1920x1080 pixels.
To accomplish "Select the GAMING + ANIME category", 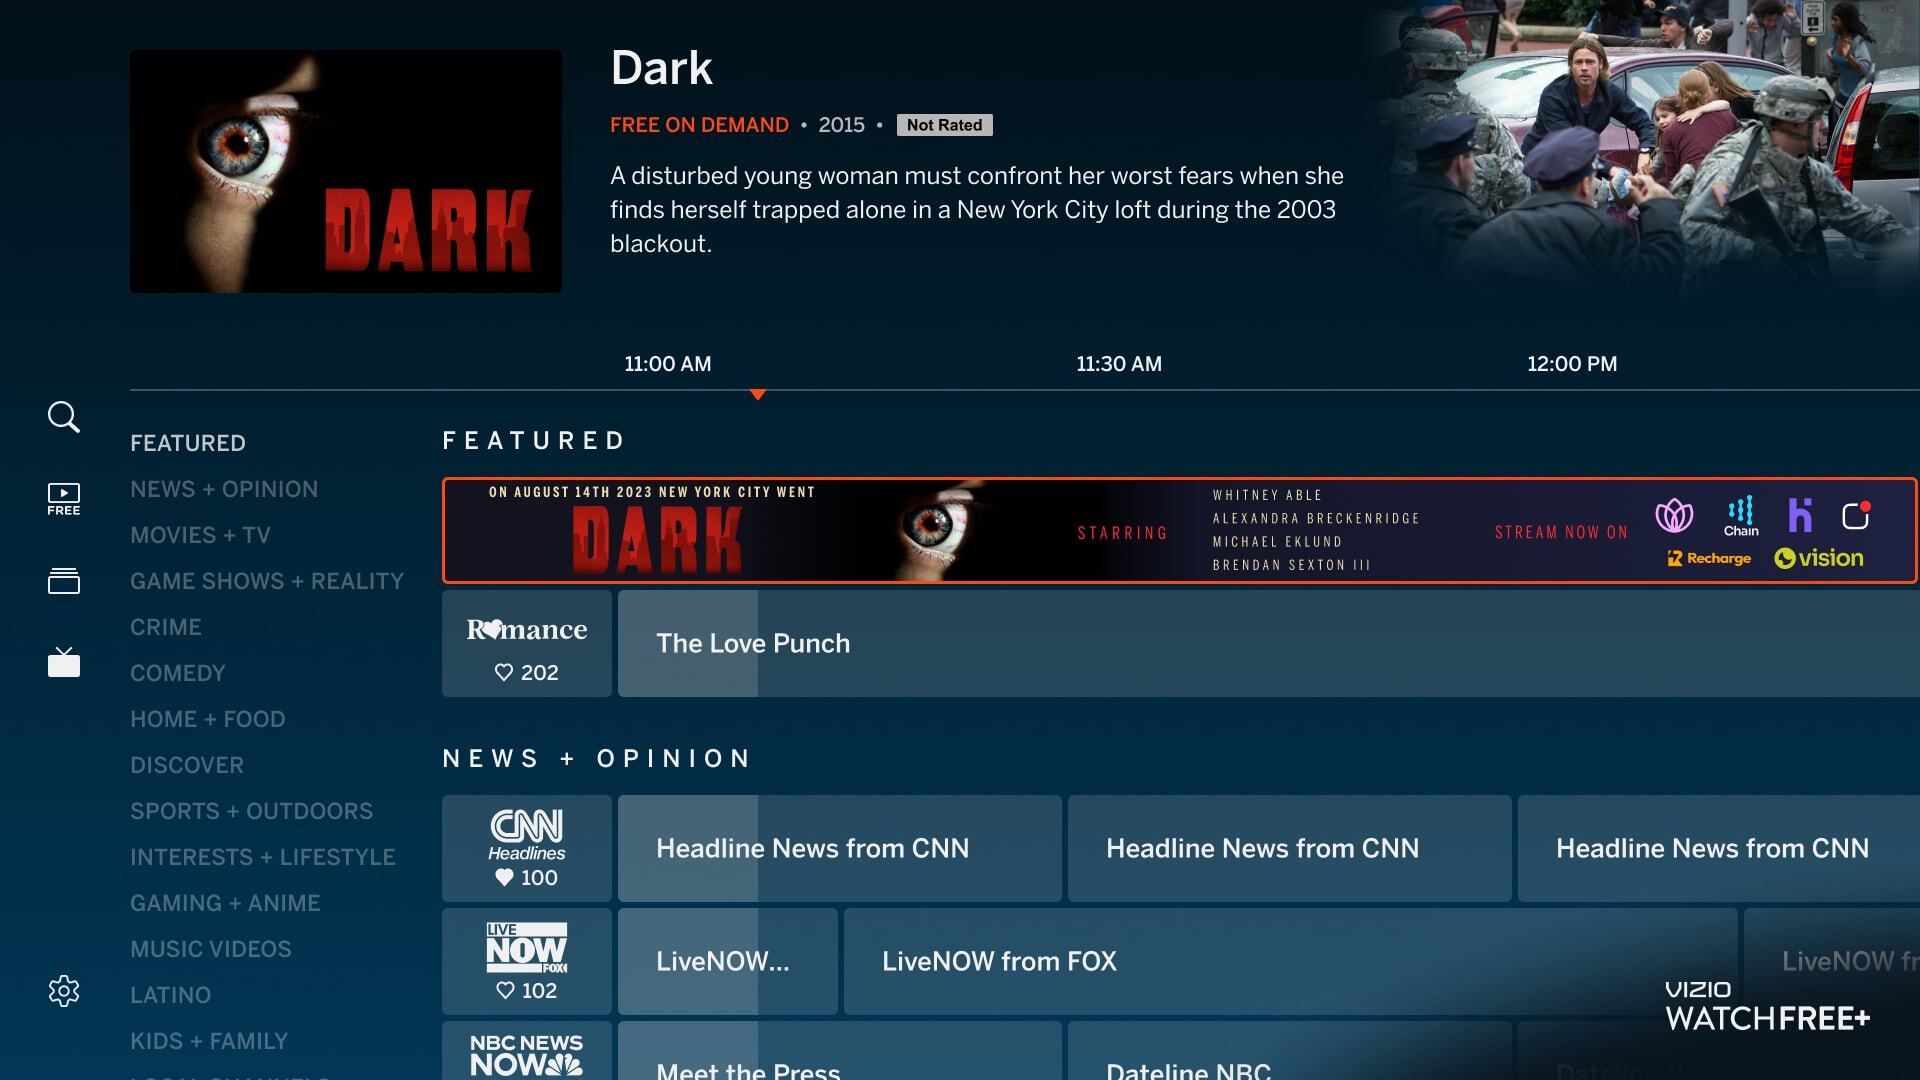I will [x=225, y=903].
